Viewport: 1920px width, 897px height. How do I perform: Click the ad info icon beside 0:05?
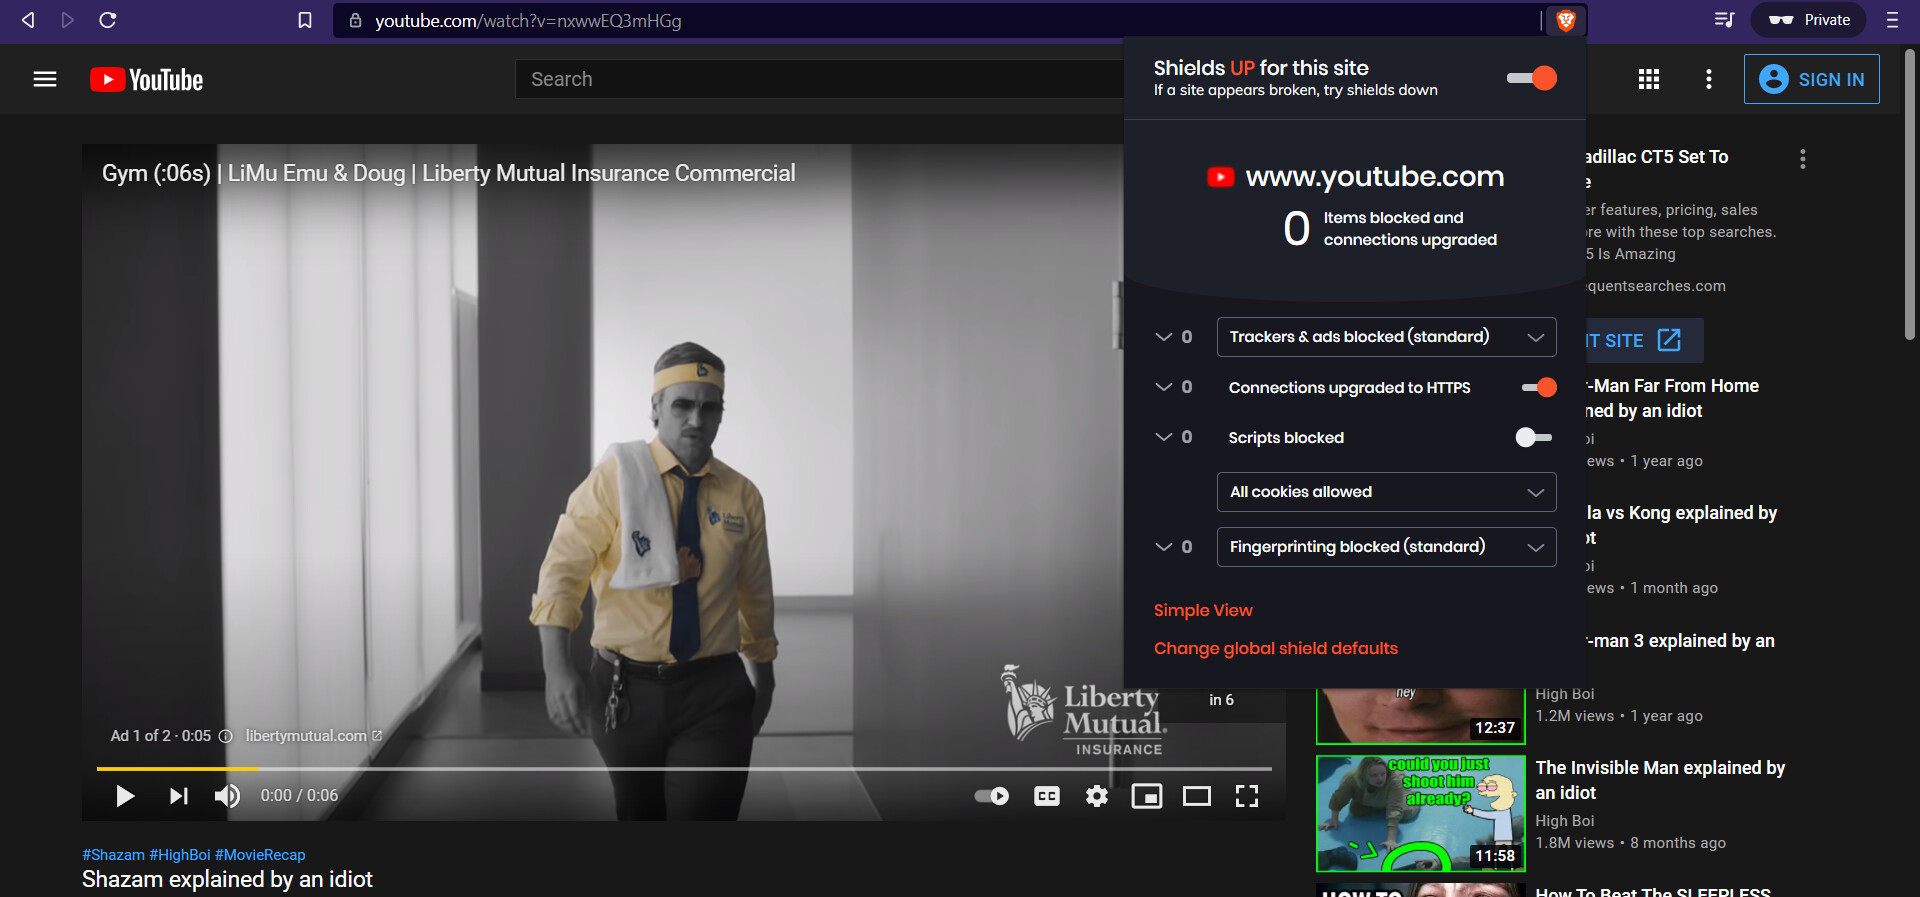pyautogui.click(x=226, y=736)
